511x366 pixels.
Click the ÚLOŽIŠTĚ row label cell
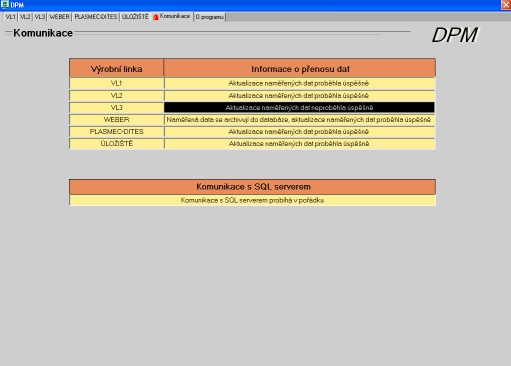[116, 144]
